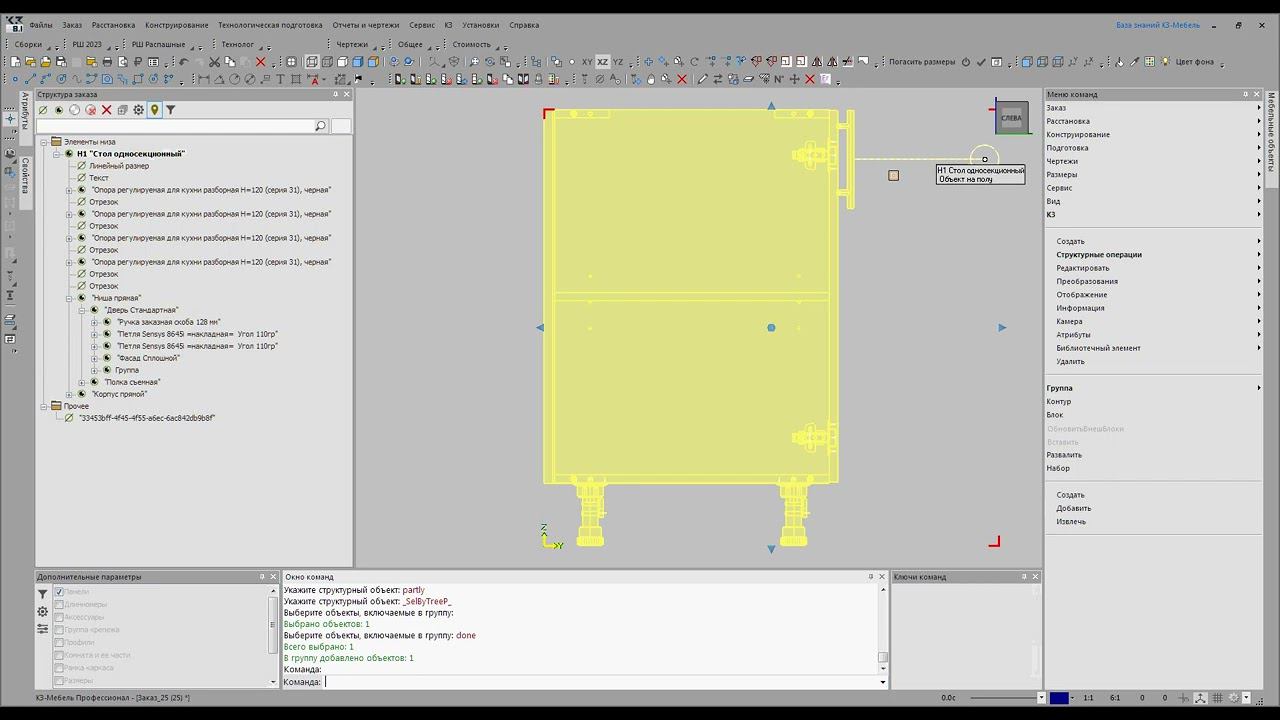This screenshot has height=720, width=1280.
Task: Click the gear settings icon in Структура заказа
Action: coord(139,110)
